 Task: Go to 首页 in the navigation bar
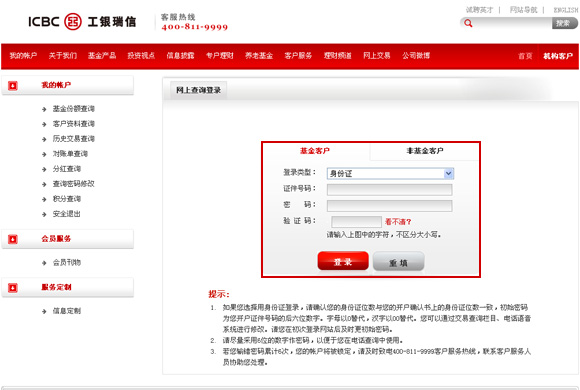click(x=525, y=56)
